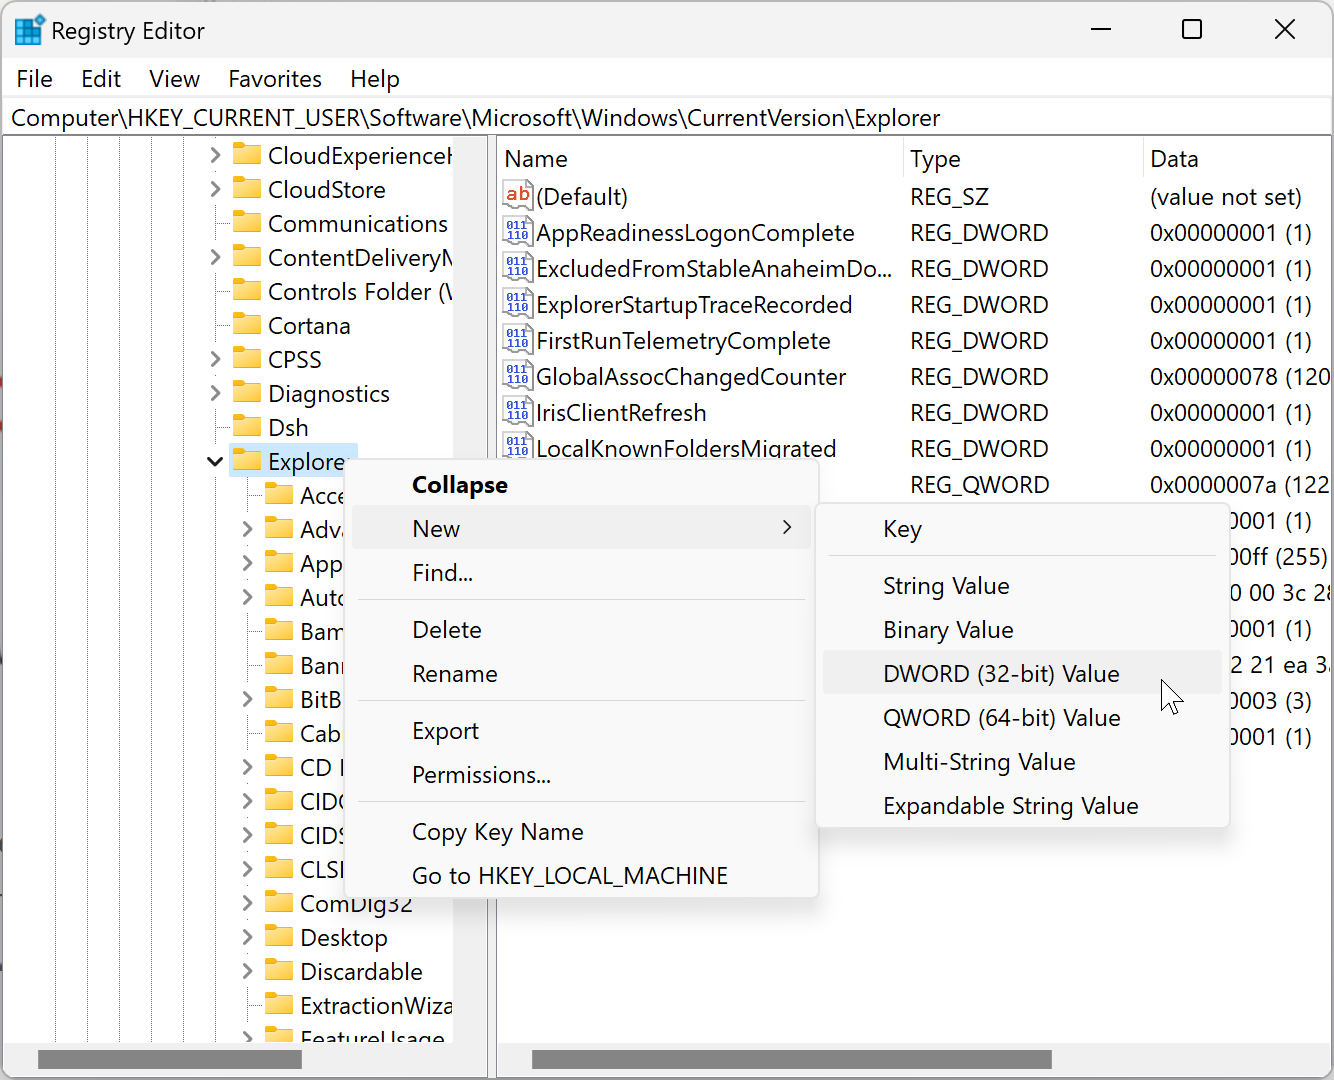Click the values pane horizontal scrollbar
The width and height of the screenshot is (1334, 1080).
tap(790, 1059)
